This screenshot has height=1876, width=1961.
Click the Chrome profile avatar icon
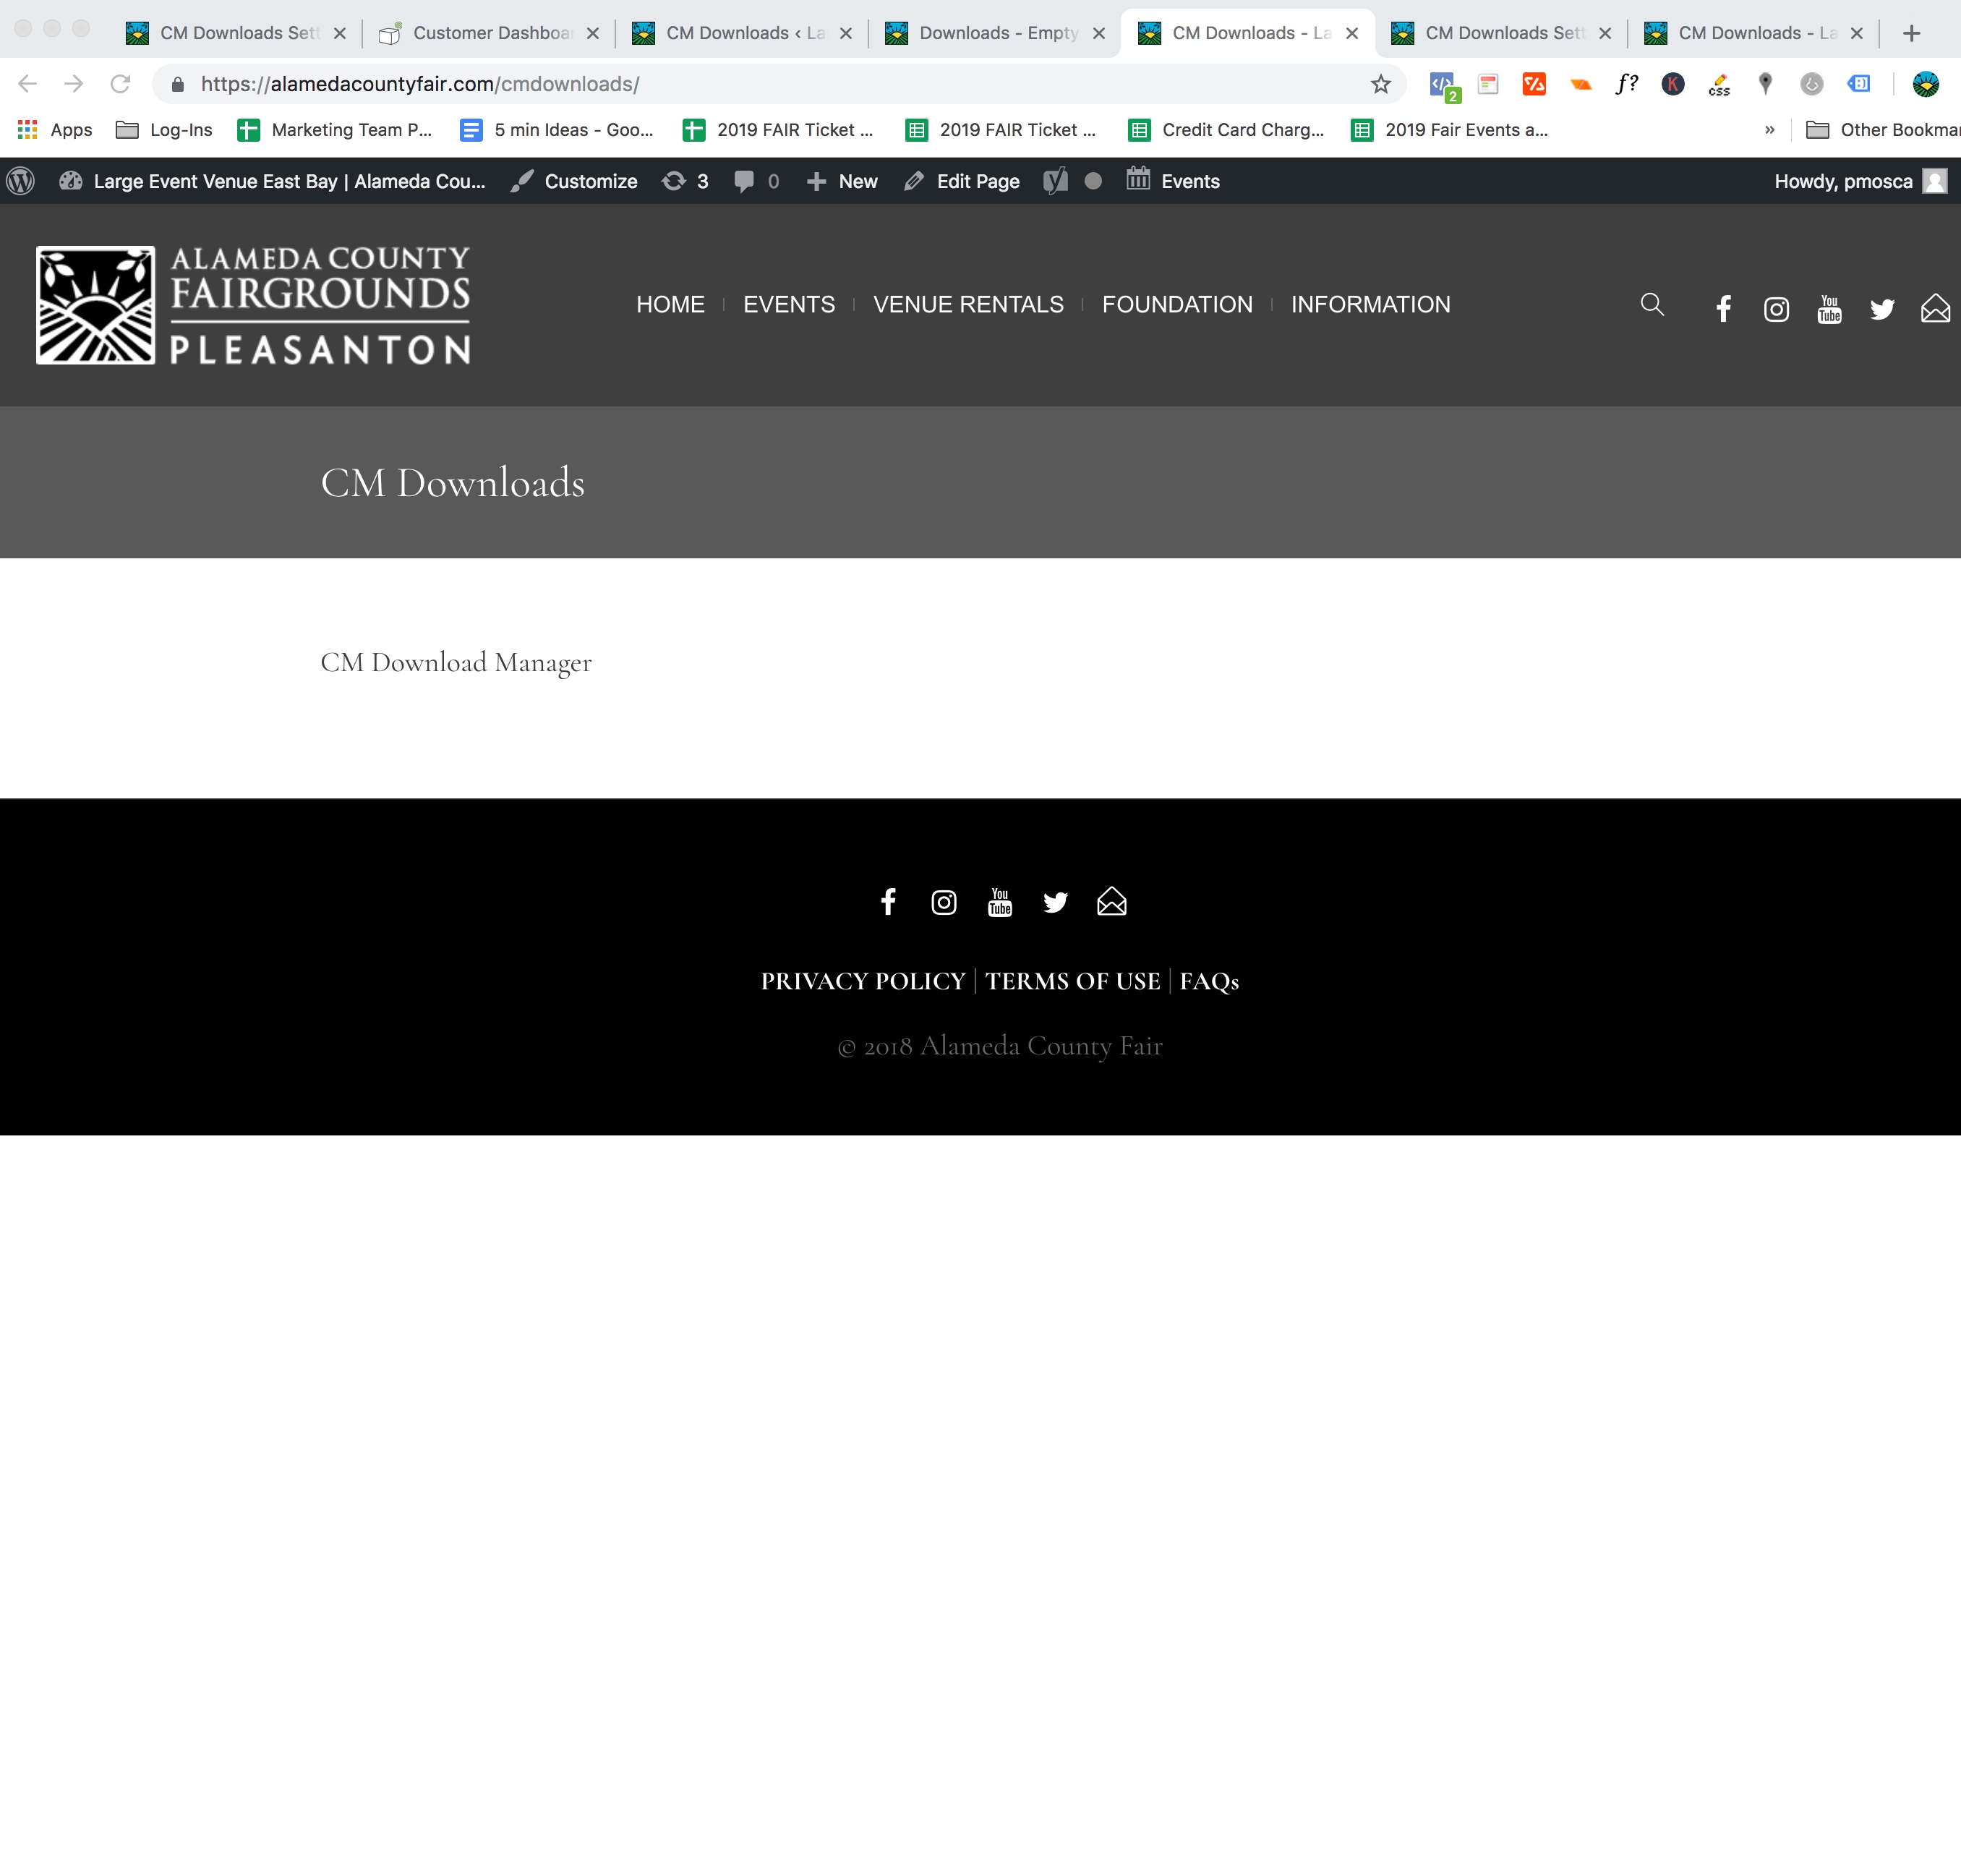pos(1926,84)
